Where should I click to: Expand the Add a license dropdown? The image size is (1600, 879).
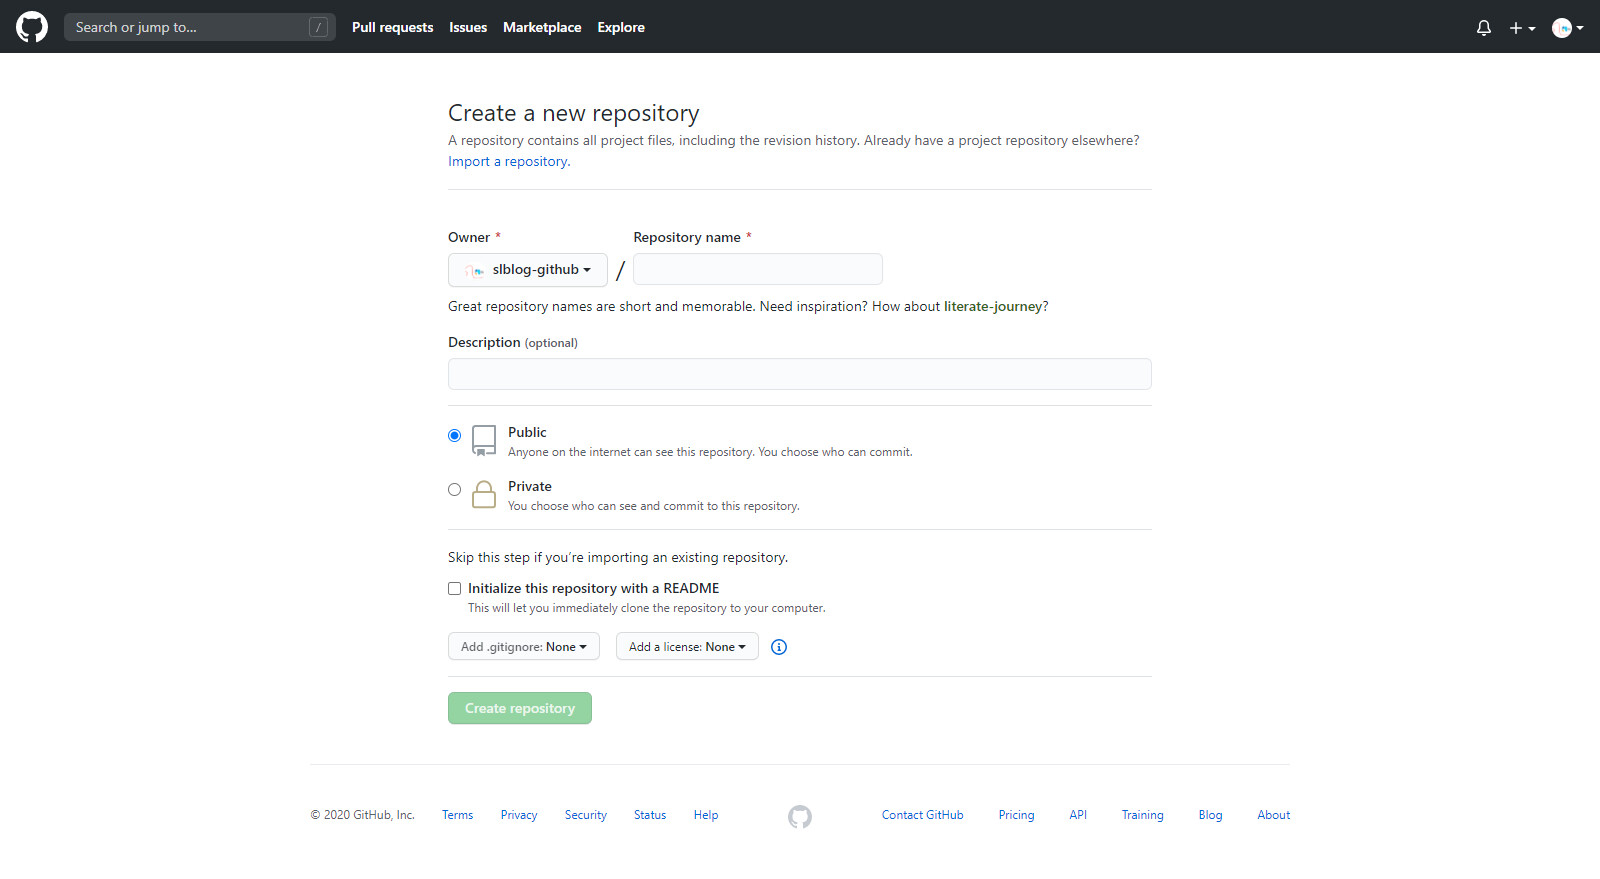(687, 647)
